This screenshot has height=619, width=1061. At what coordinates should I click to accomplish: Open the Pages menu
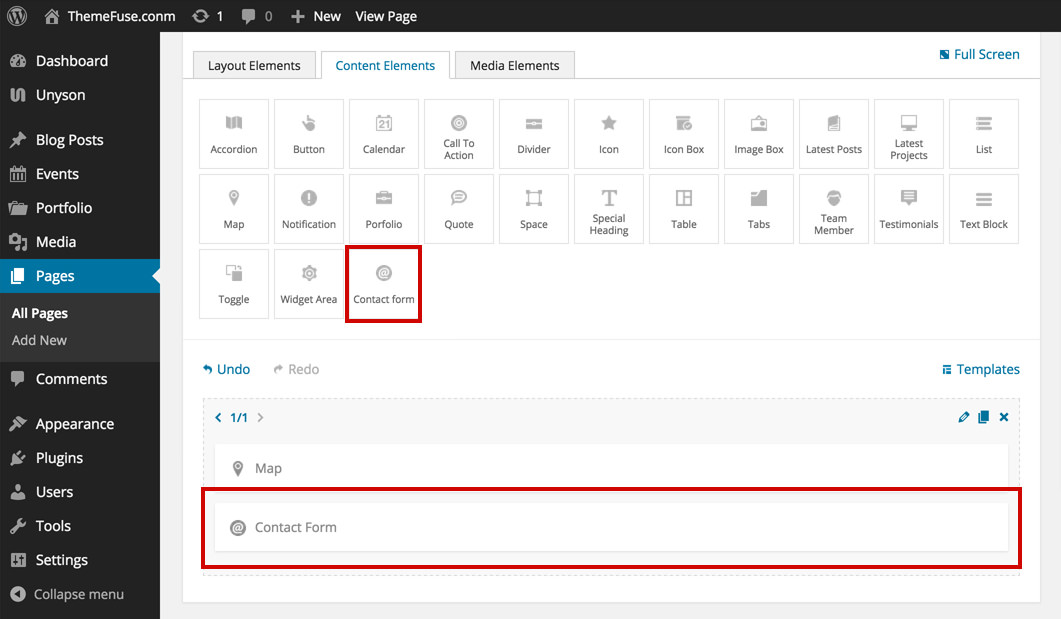(80, 276)
